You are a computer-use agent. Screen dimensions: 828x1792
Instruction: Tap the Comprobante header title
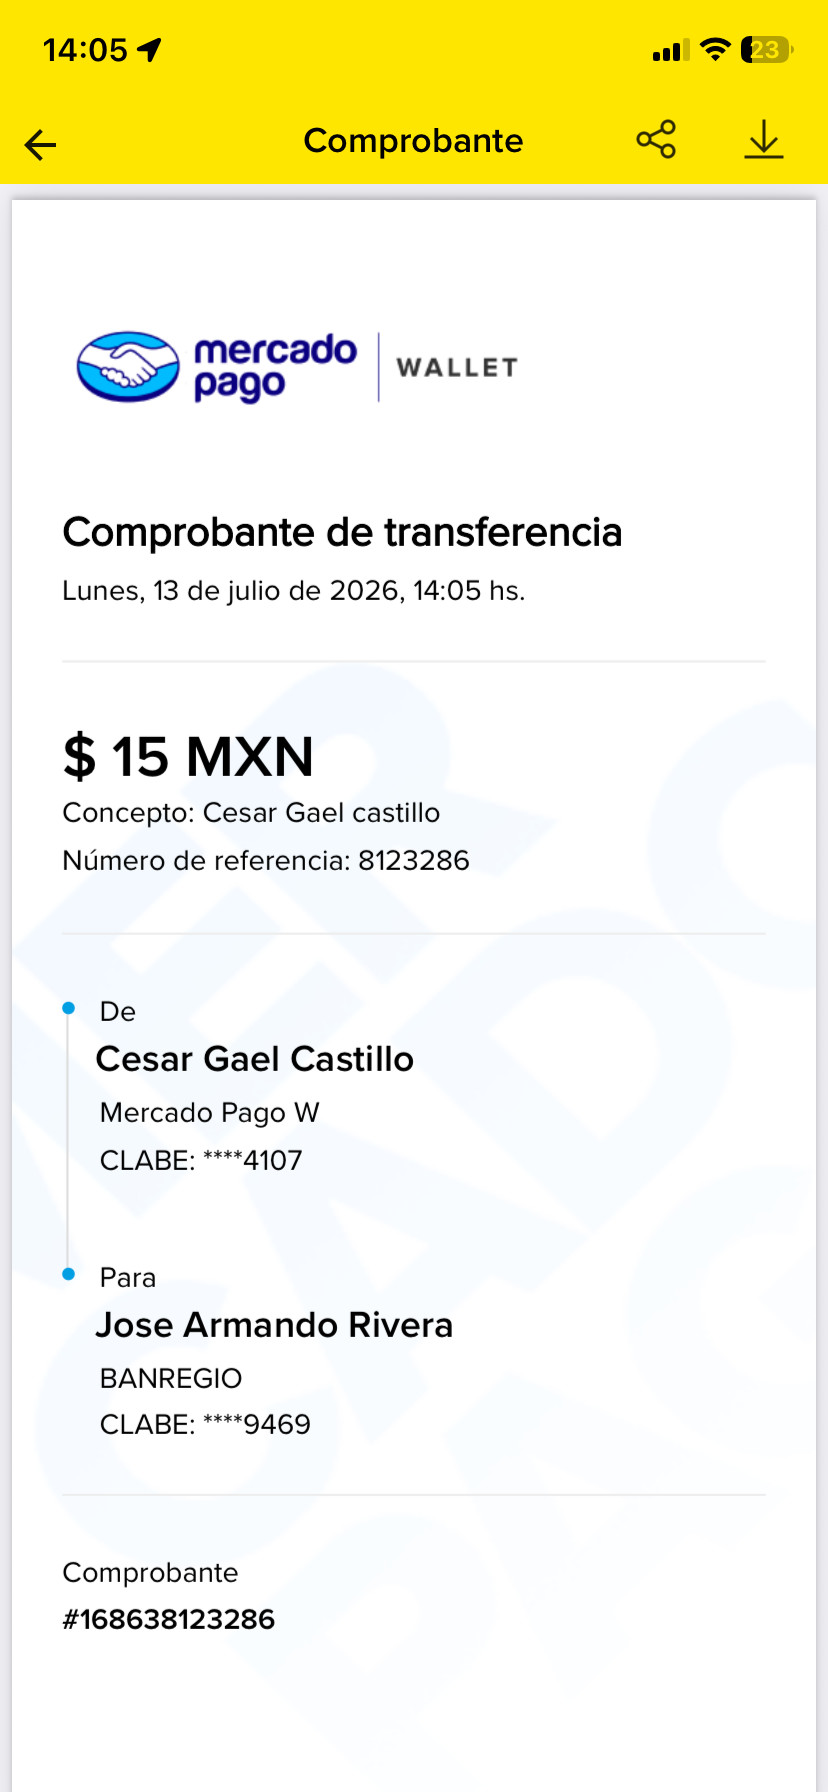coord(413,141)
